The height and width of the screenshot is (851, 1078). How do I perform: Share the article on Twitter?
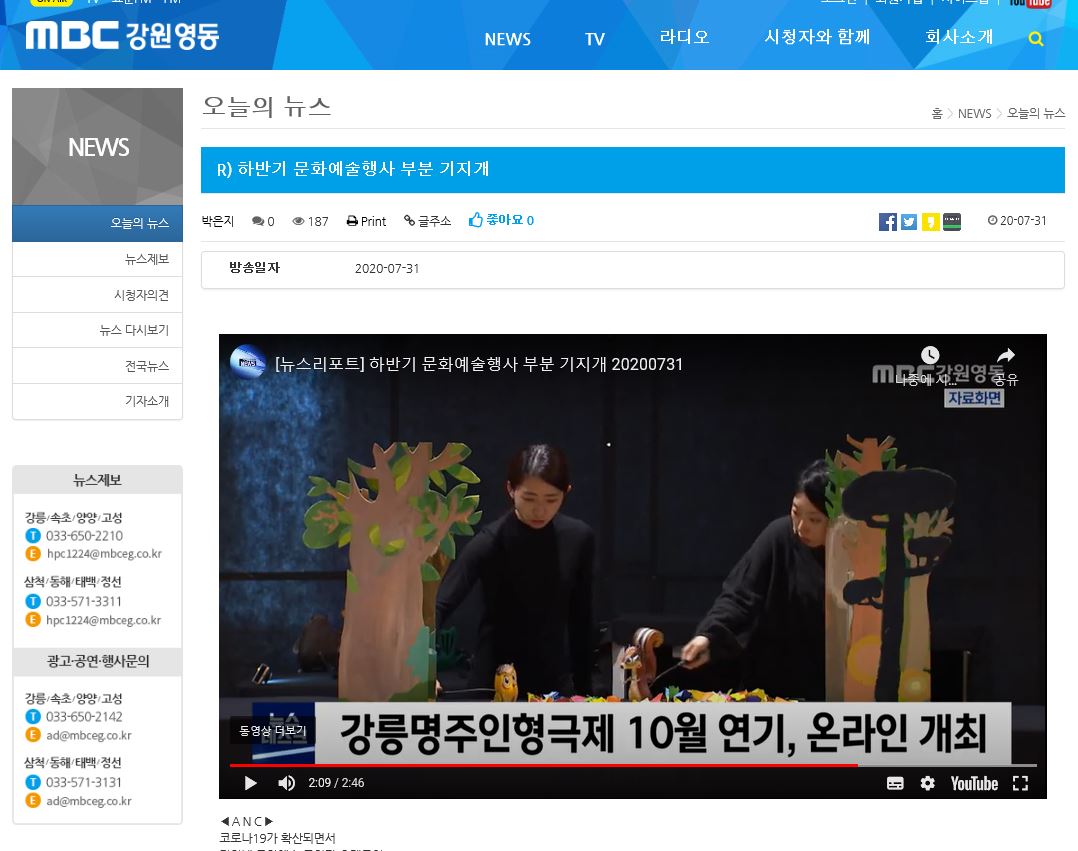click(909, 221)
